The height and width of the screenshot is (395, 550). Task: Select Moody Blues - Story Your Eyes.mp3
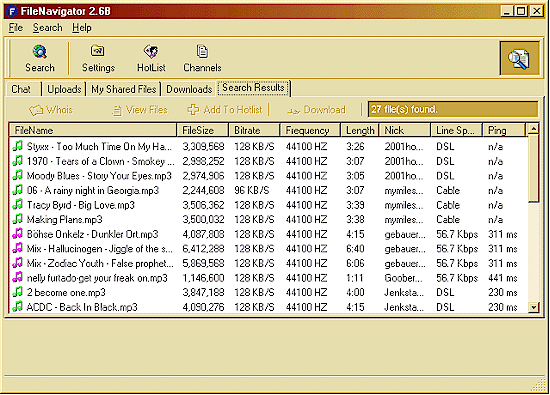click(x=99, y=176)
